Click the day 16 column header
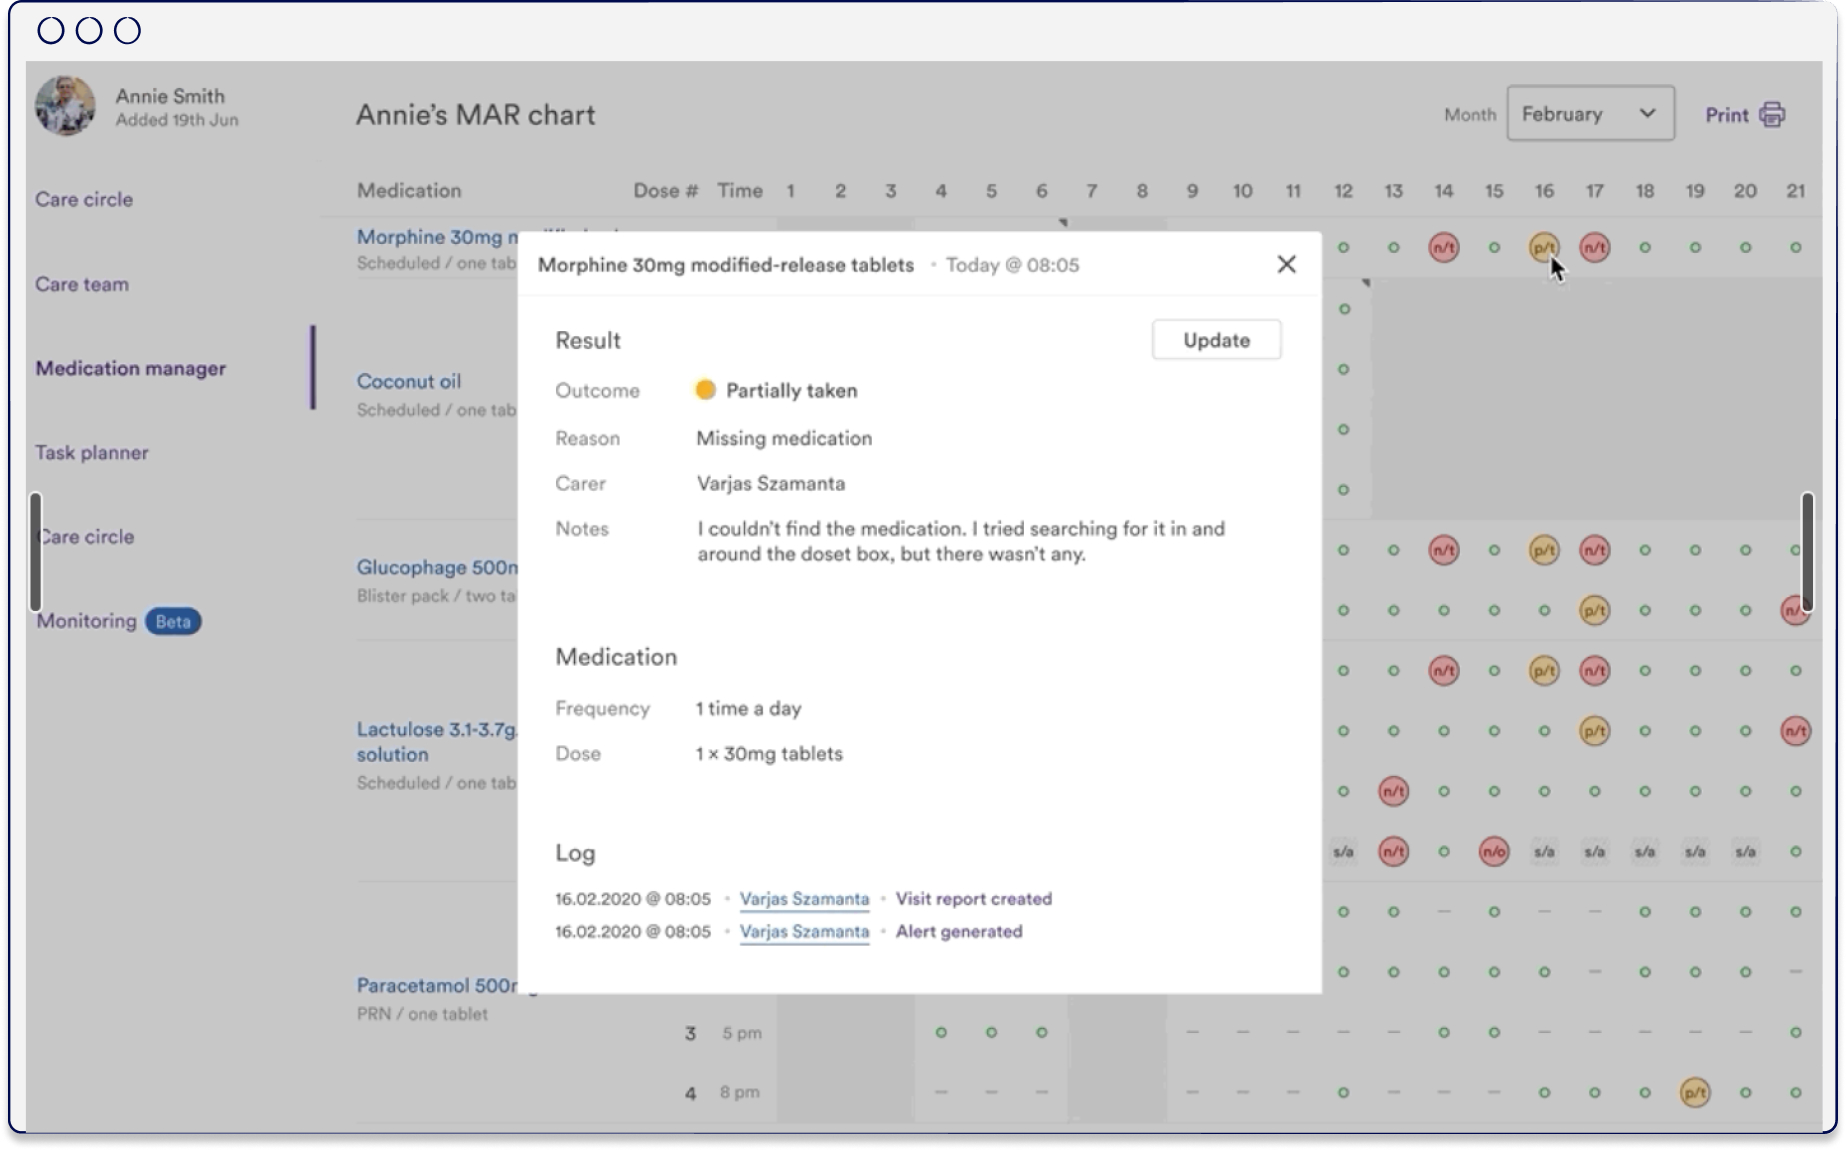This screenshot has height=1150, width=1846. [x=1544, y=190]
